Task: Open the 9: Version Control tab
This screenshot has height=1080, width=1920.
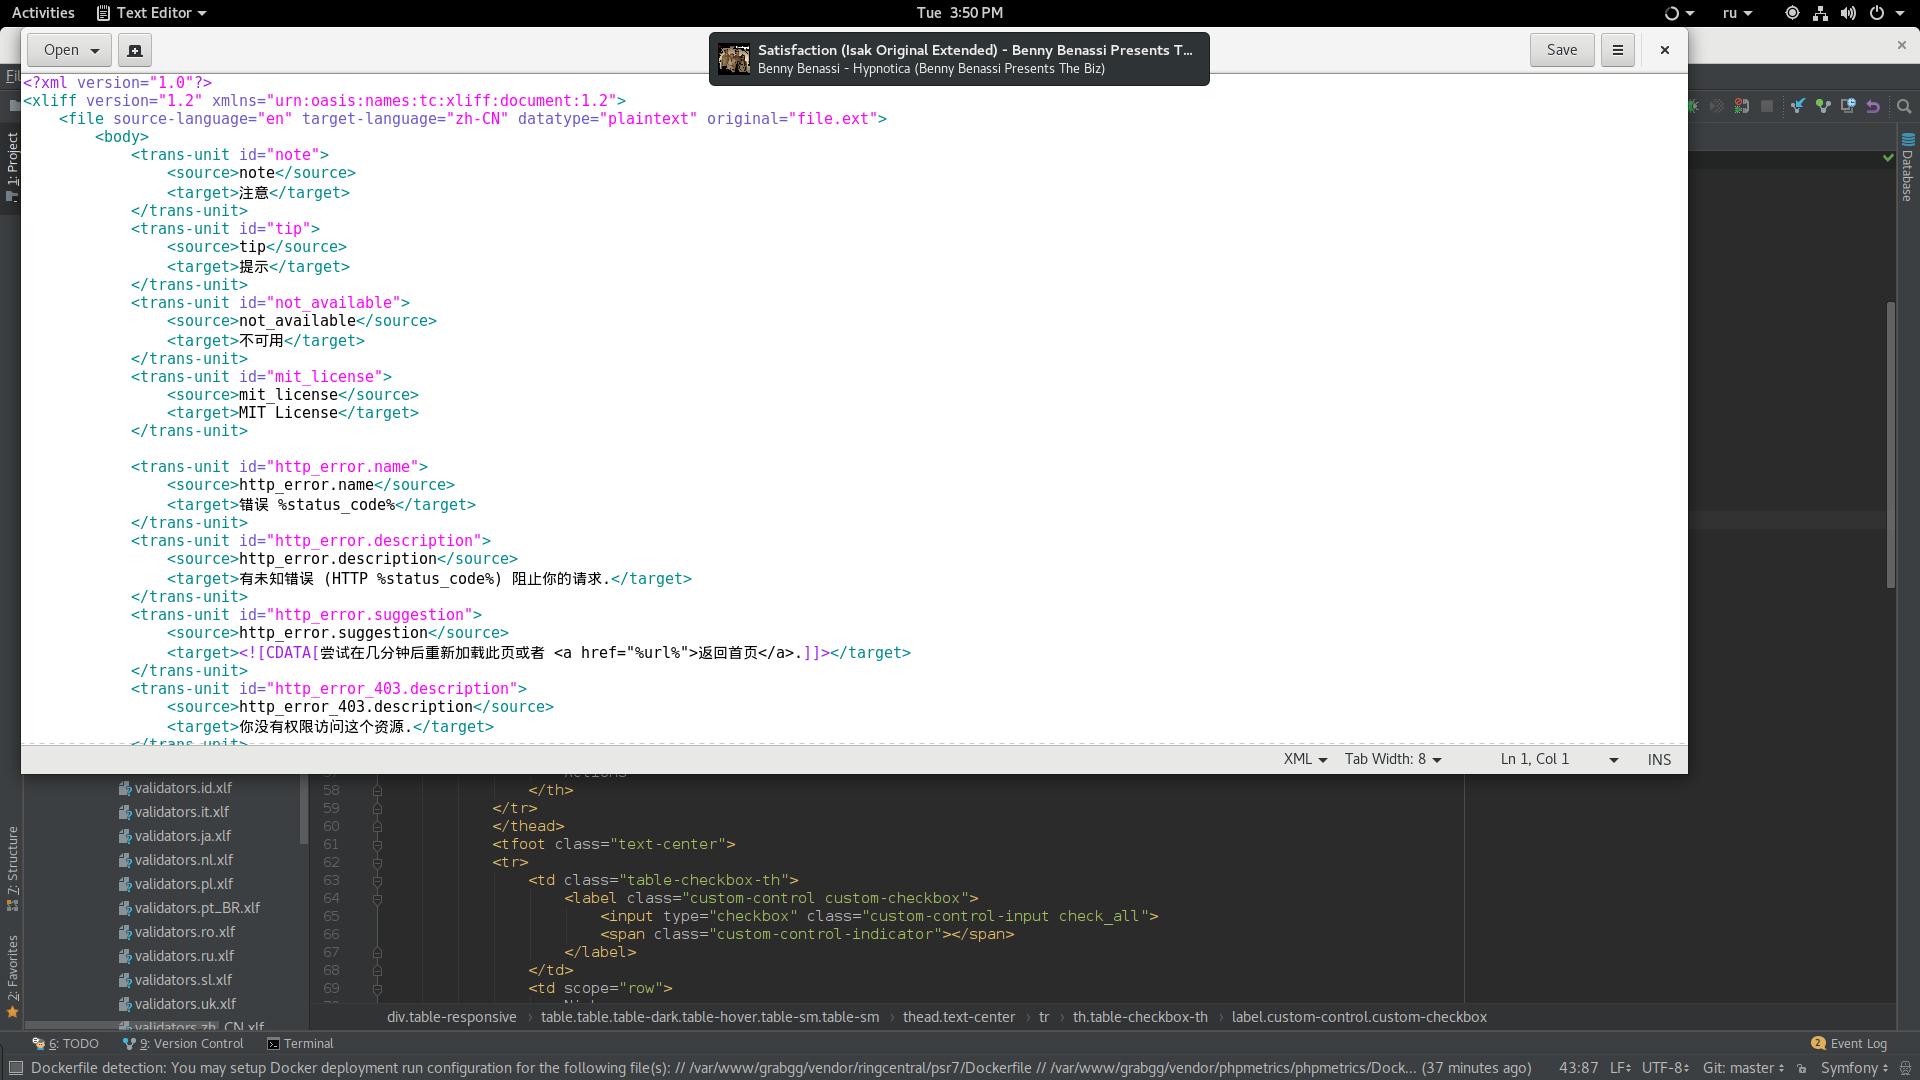Action: (183, 1043)
